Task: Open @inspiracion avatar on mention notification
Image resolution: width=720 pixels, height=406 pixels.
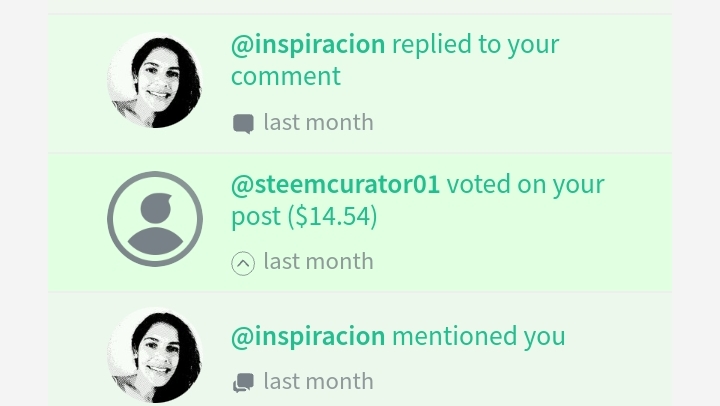Action: tap(155, 355)
